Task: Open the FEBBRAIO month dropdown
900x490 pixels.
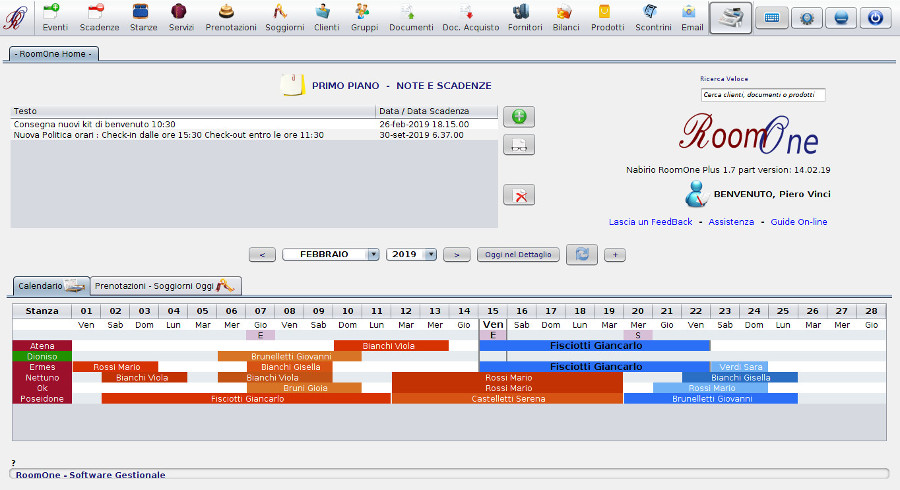Action: point(331,254)
